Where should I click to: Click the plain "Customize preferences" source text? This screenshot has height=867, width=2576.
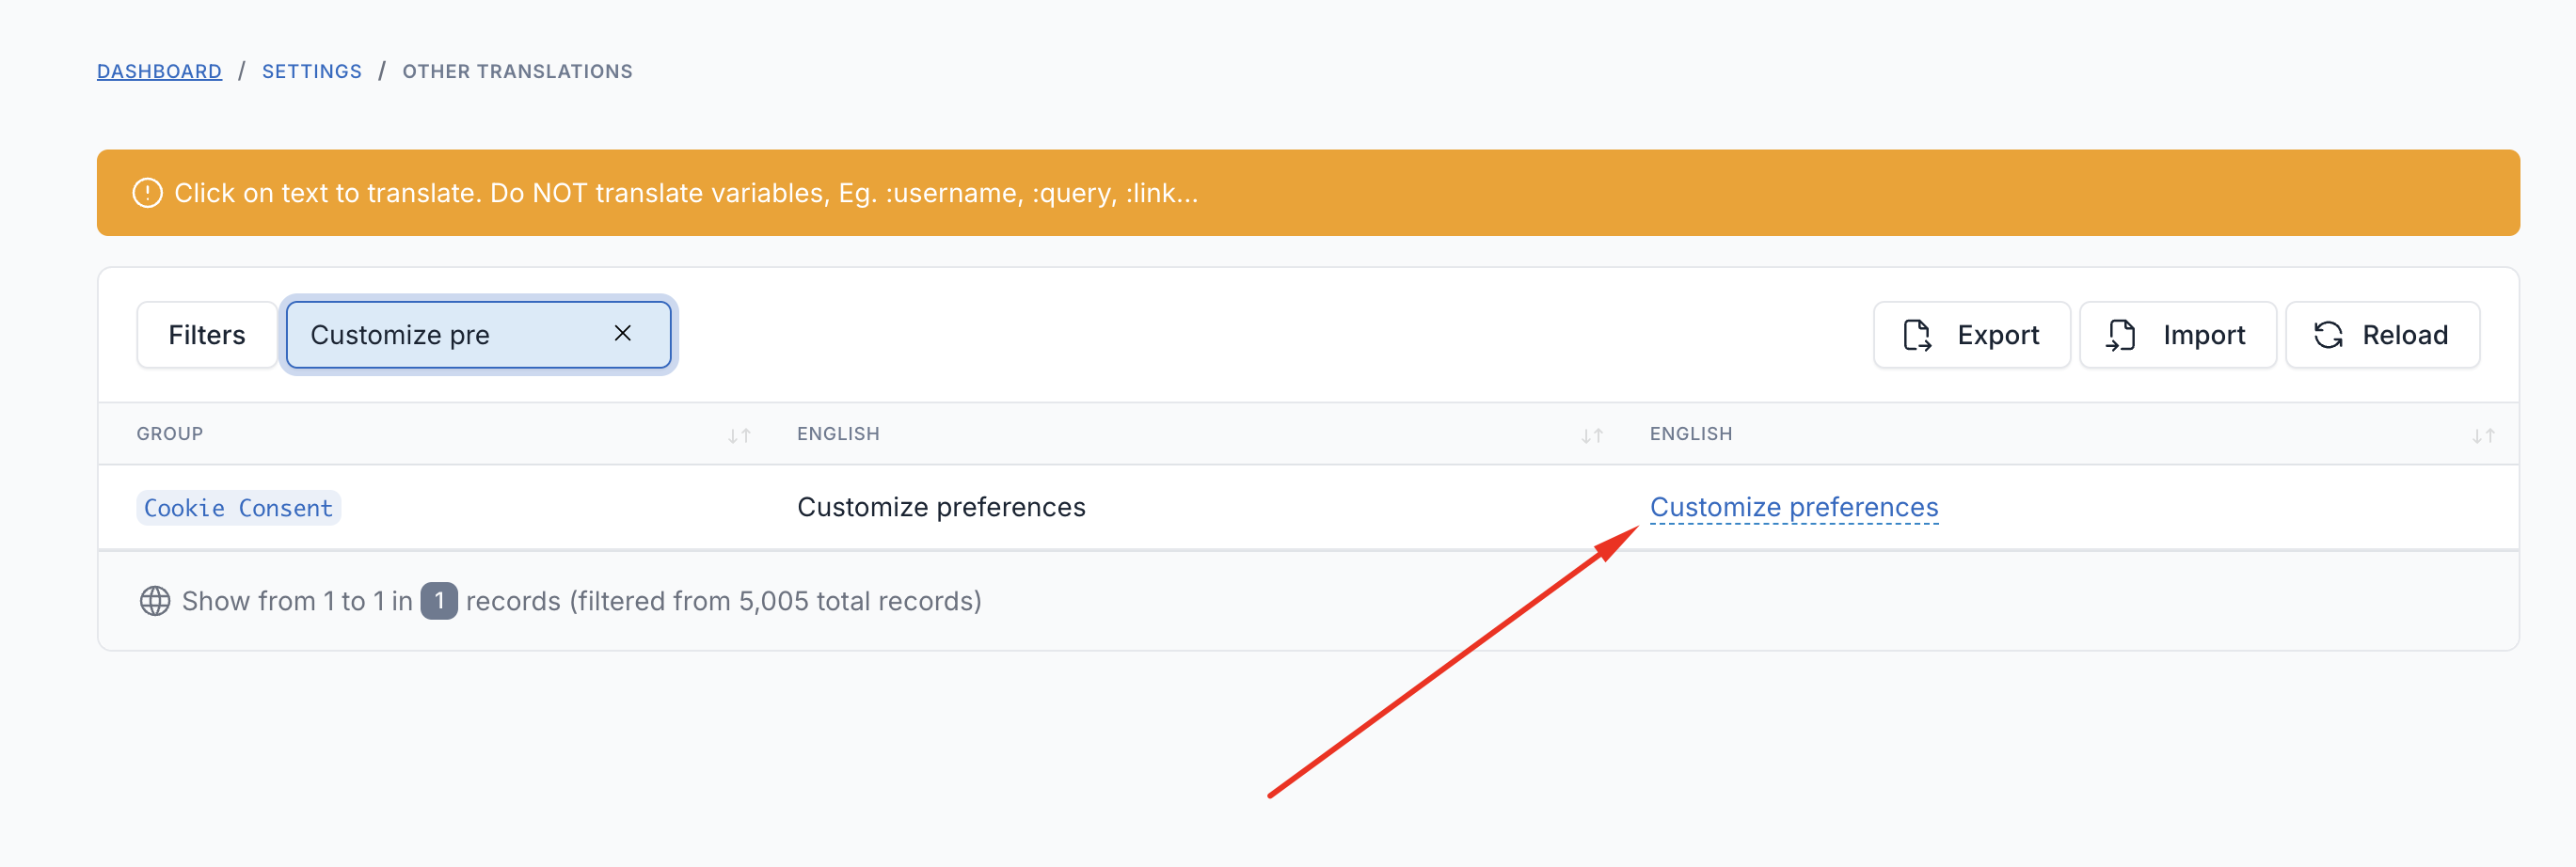940,507
